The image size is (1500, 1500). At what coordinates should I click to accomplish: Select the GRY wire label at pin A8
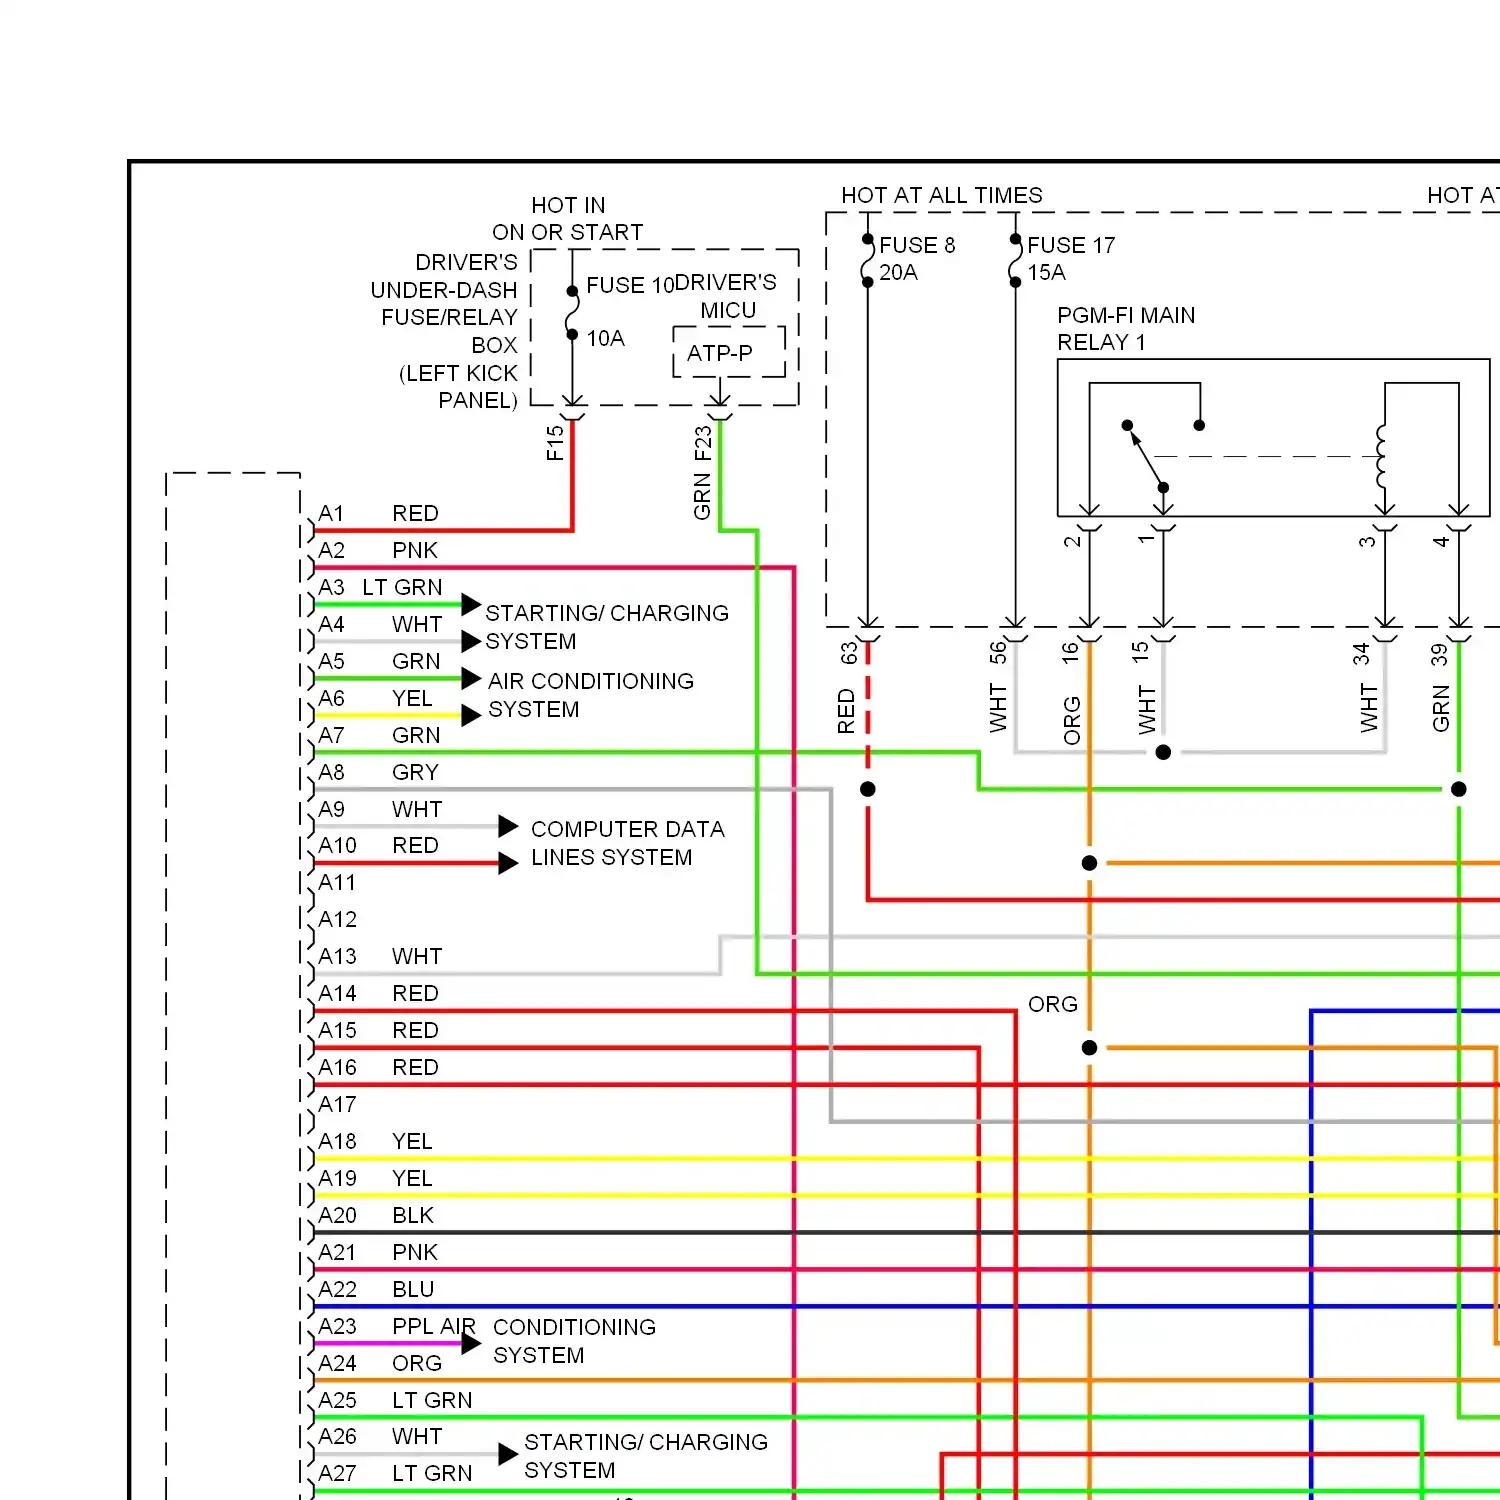415,772
